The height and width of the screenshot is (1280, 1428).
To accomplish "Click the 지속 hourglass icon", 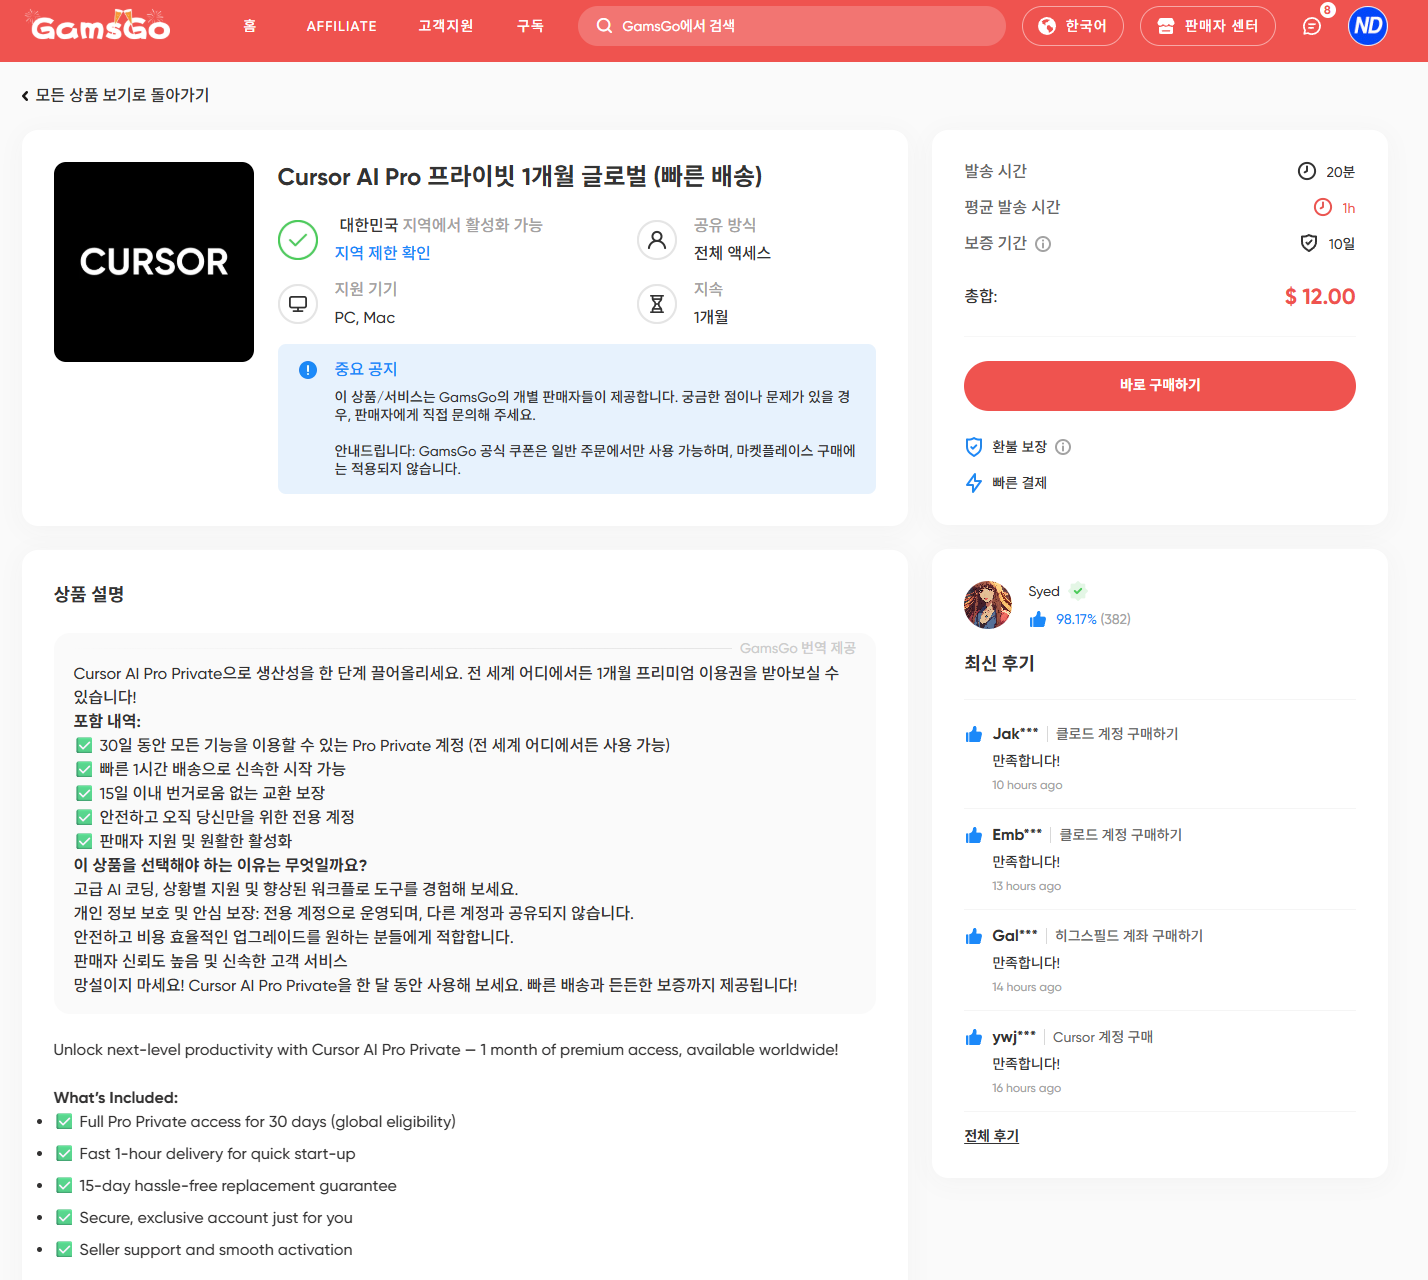I will [657, 304].
